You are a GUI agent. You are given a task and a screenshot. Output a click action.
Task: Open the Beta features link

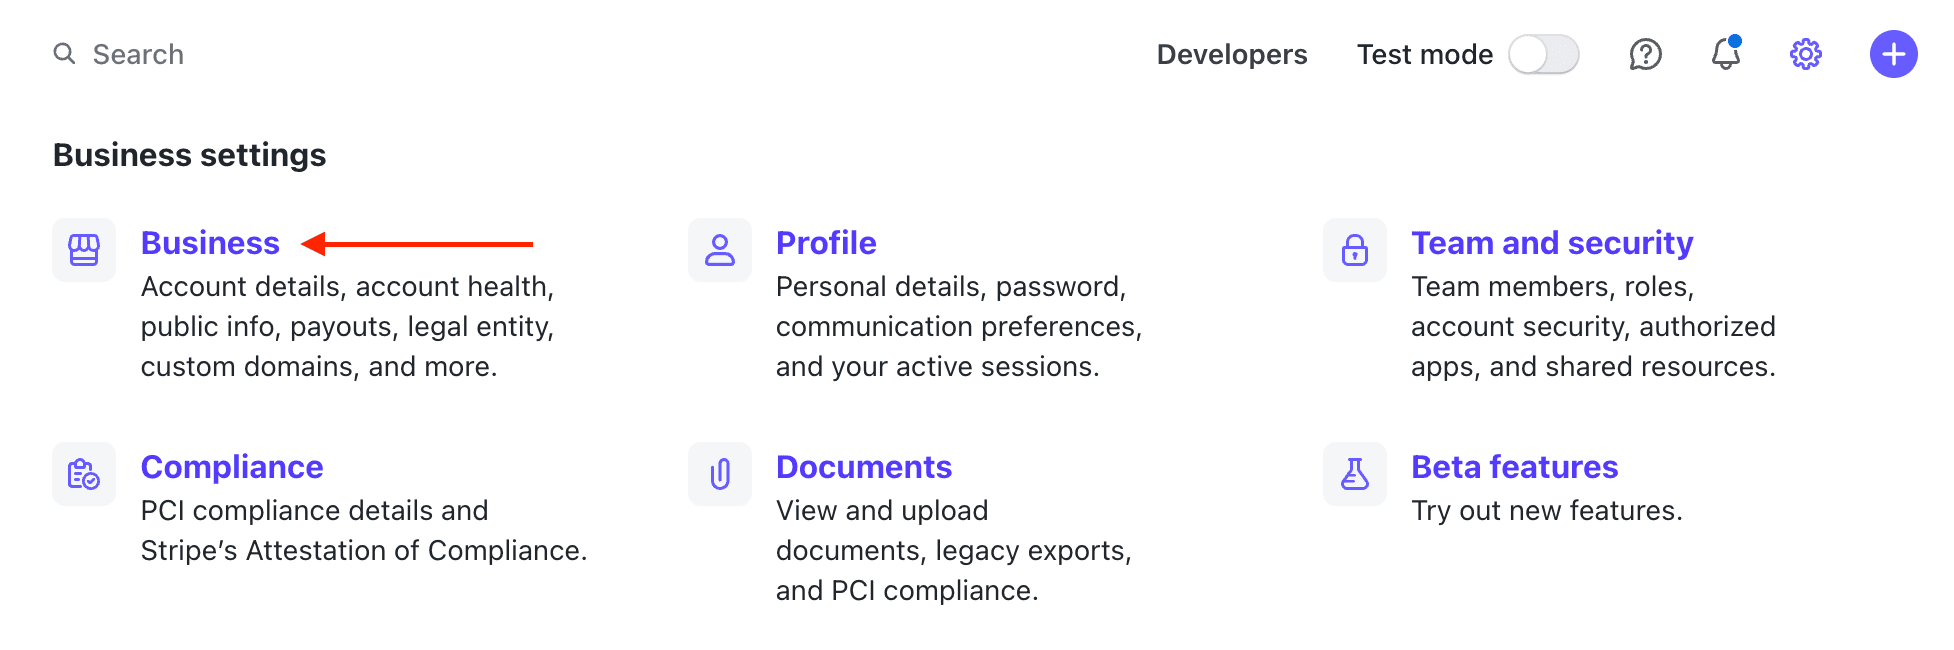[x=1514, y=467]
